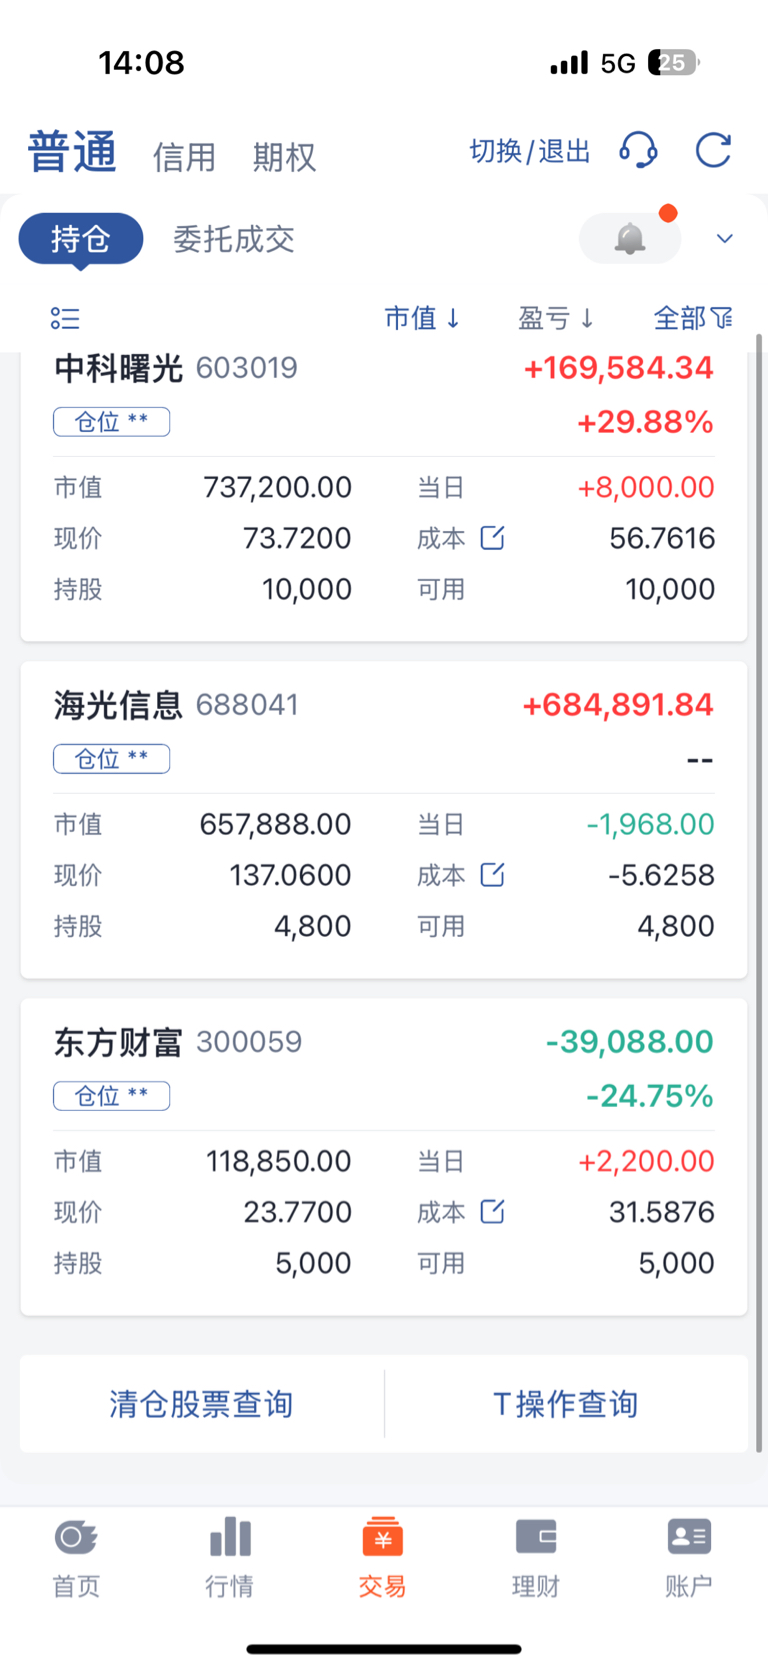The width and height of the screenshot is (769, 1670).
Task: Sort holdings by 盈亏
Action: pyautogui.click(x=556, y=318)
